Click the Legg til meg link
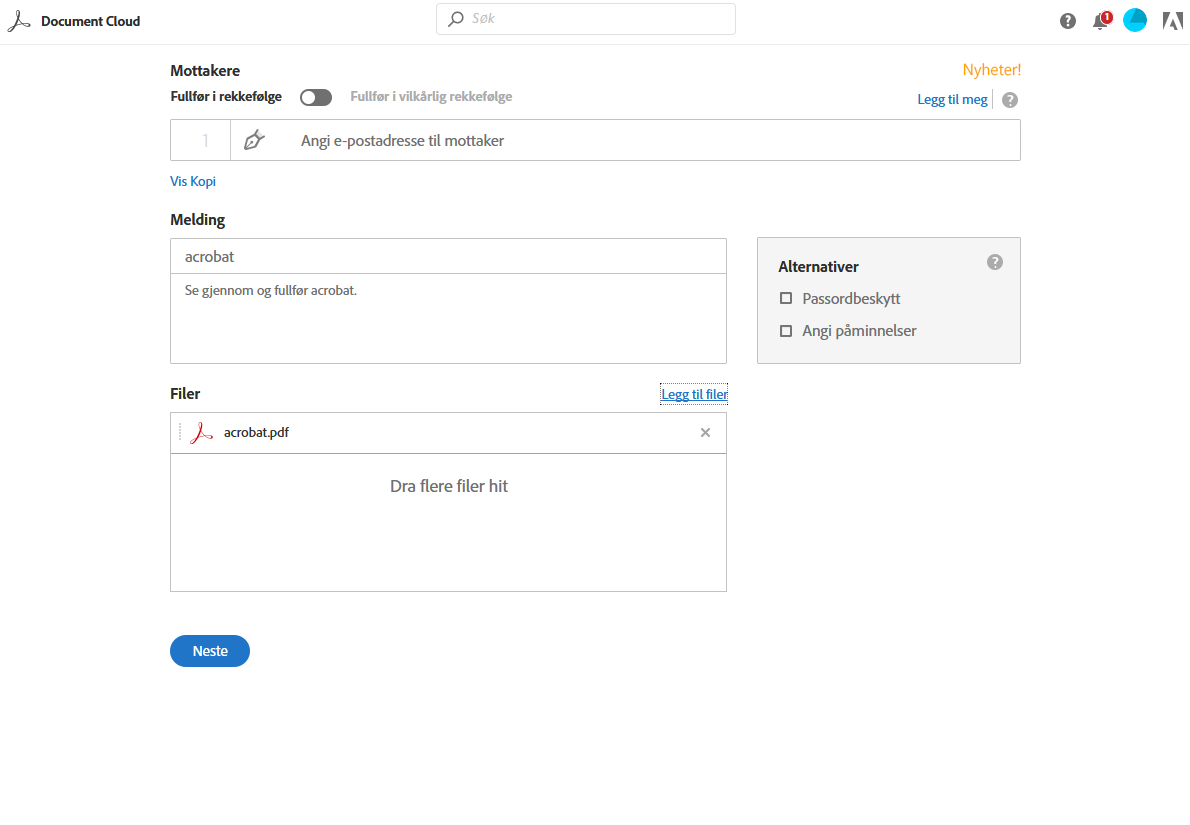The width and height of the screenshot is (1190, 825). coord(952,99)
